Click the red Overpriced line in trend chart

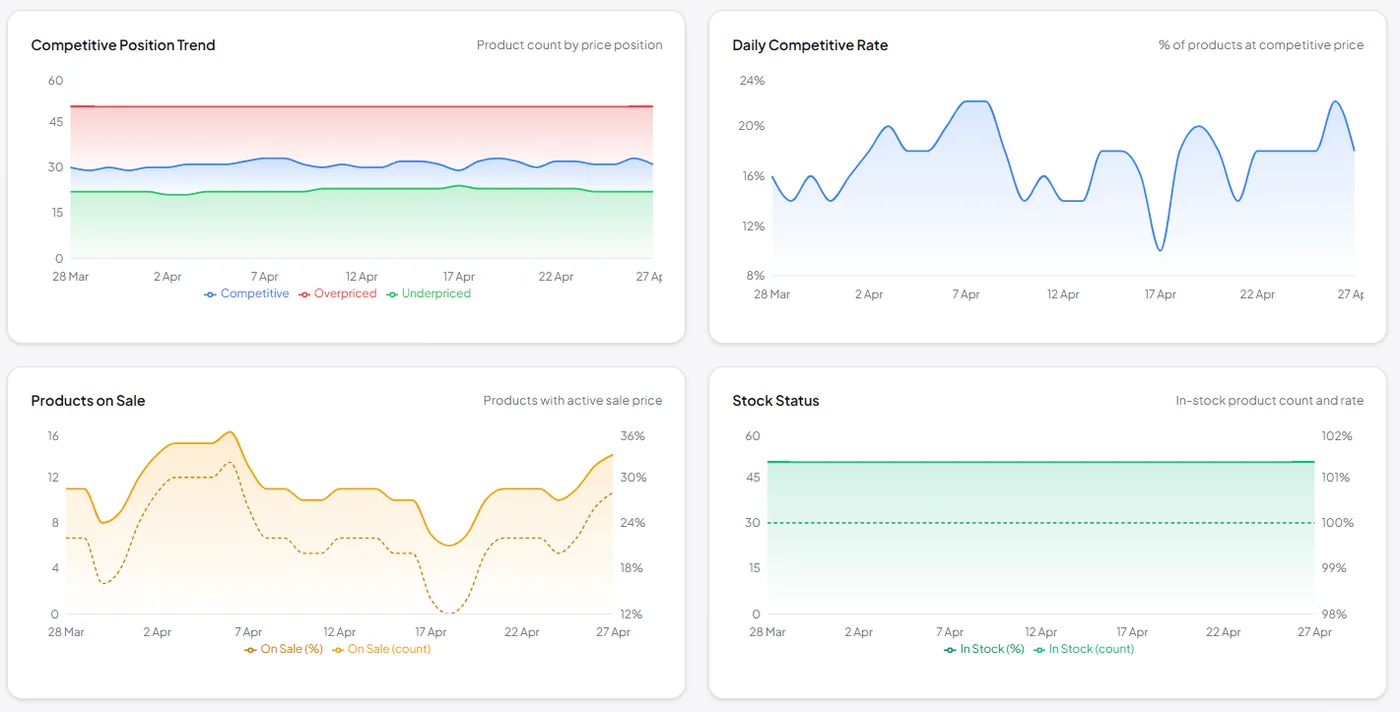[360, 106]
